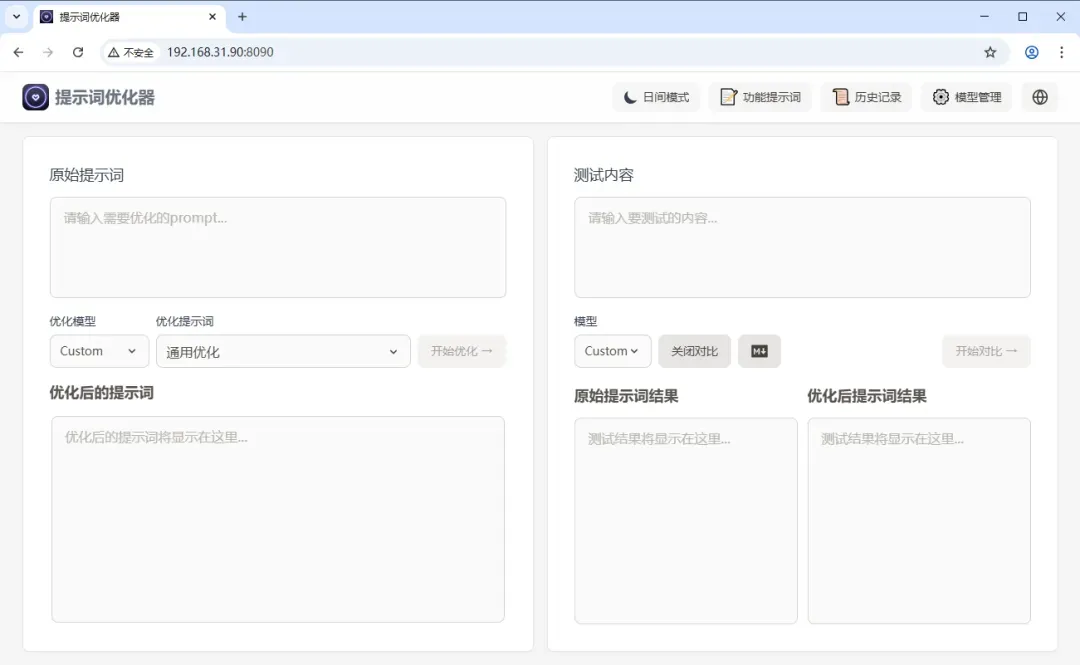Toggle the 日间模式 theme switch

point(656,97)
